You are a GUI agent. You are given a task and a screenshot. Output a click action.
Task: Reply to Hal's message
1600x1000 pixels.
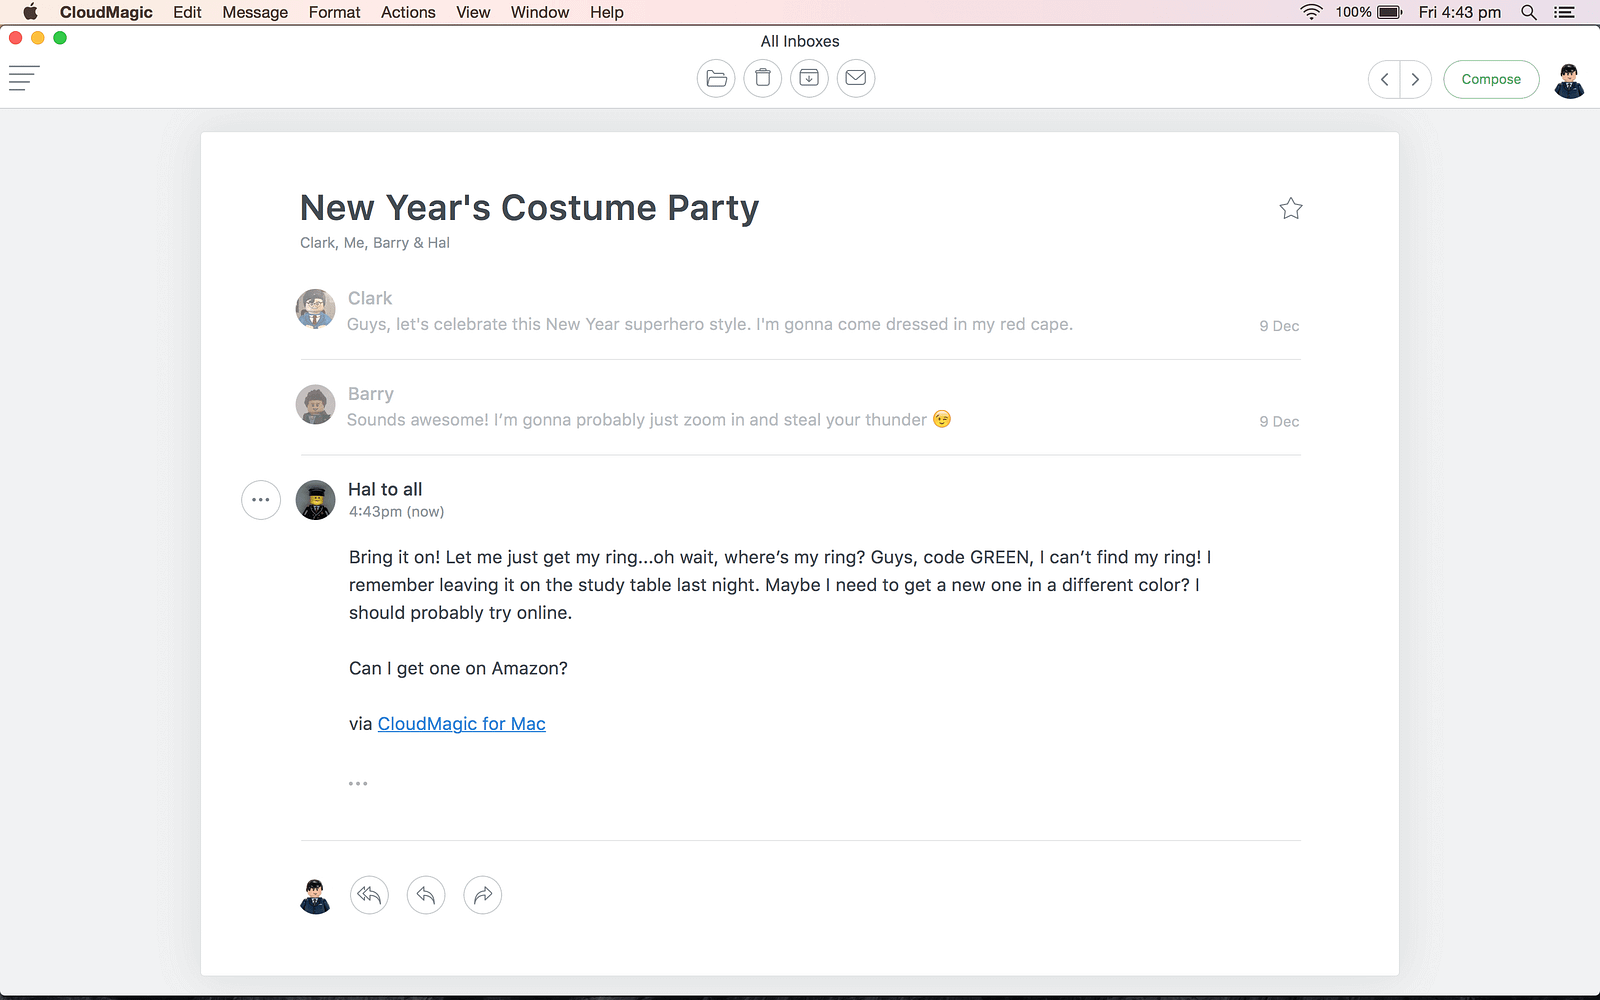[426, 895]
